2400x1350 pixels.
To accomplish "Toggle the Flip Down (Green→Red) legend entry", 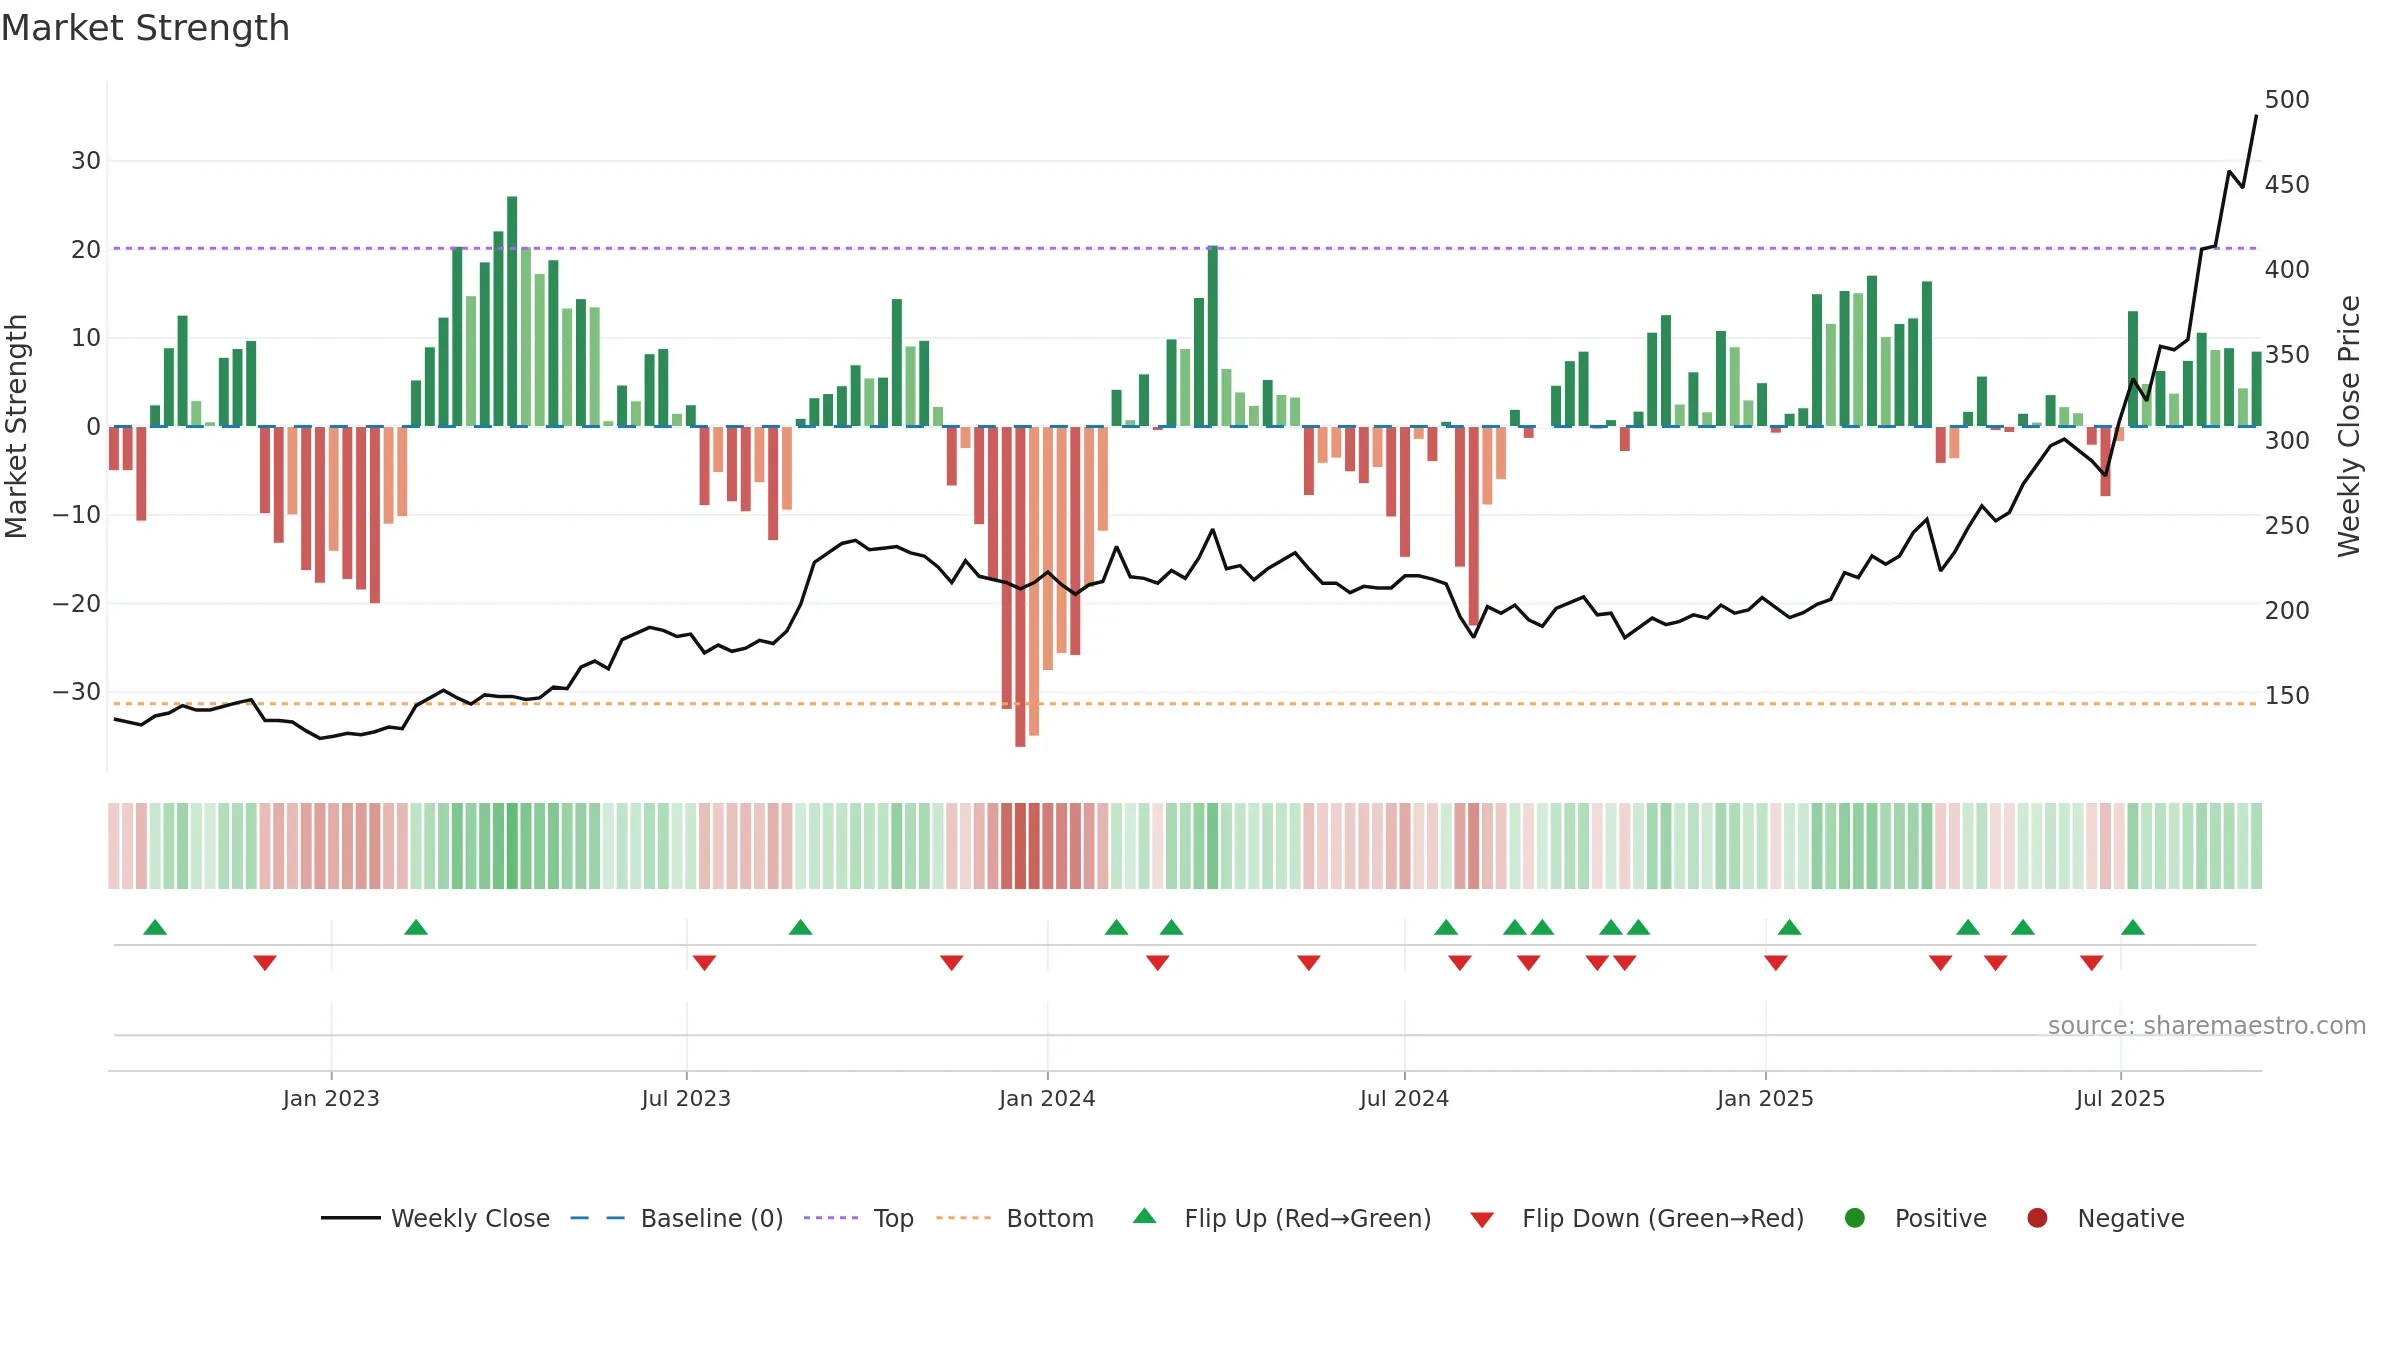I will pos(1637,1218).
